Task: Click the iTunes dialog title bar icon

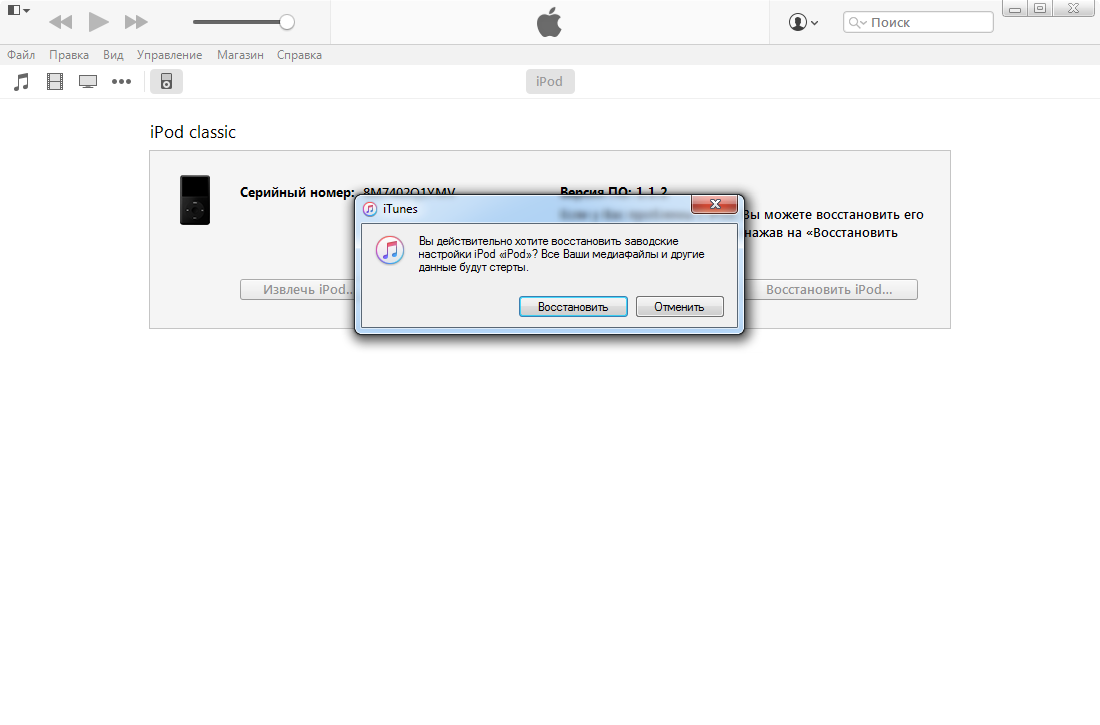Action: click(x=370, y=208)
